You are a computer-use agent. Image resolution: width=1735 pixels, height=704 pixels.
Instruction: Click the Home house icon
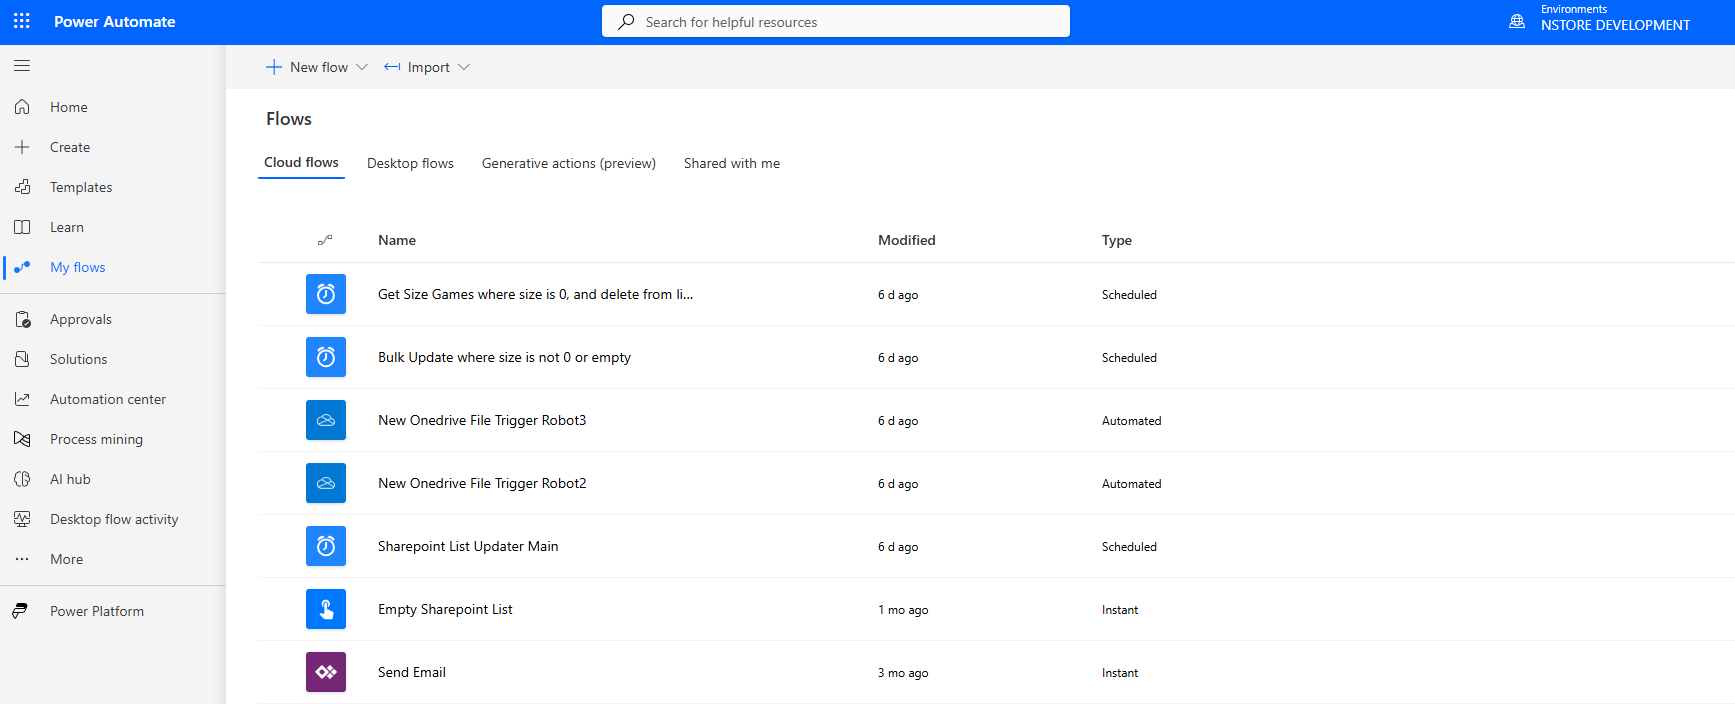tap(22, 107)
